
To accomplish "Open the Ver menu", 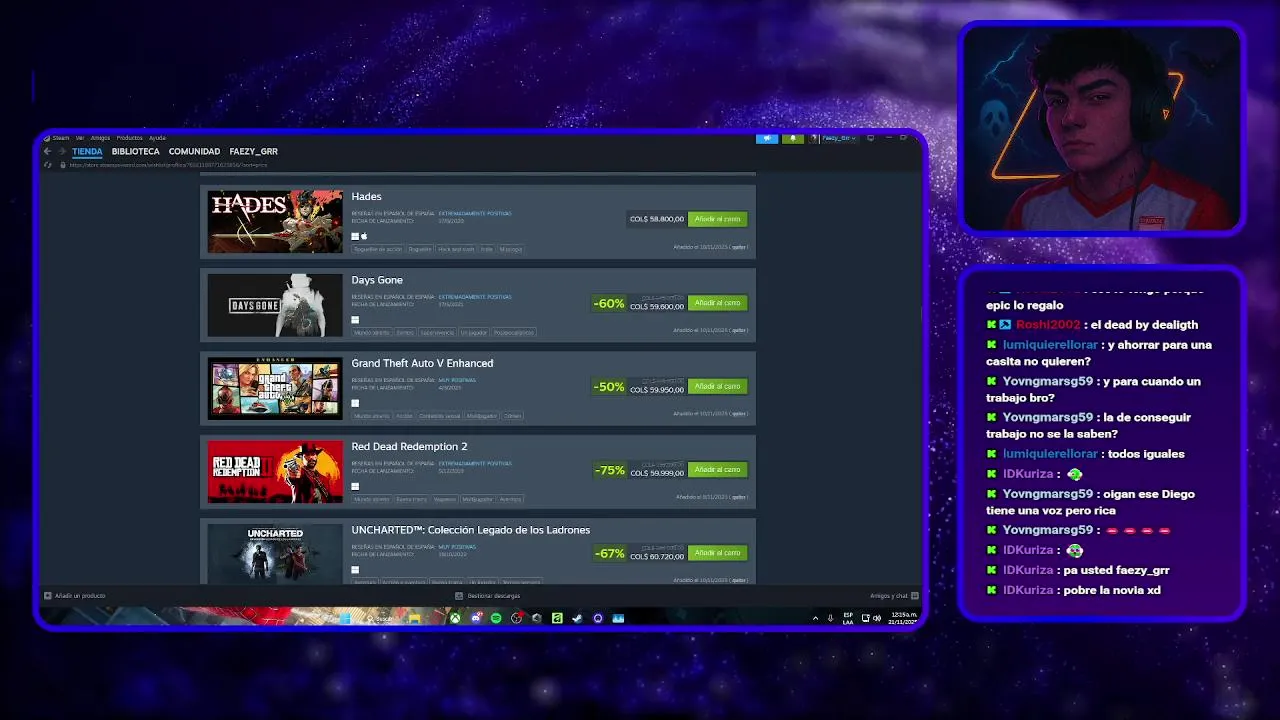I will click(80, 138).
